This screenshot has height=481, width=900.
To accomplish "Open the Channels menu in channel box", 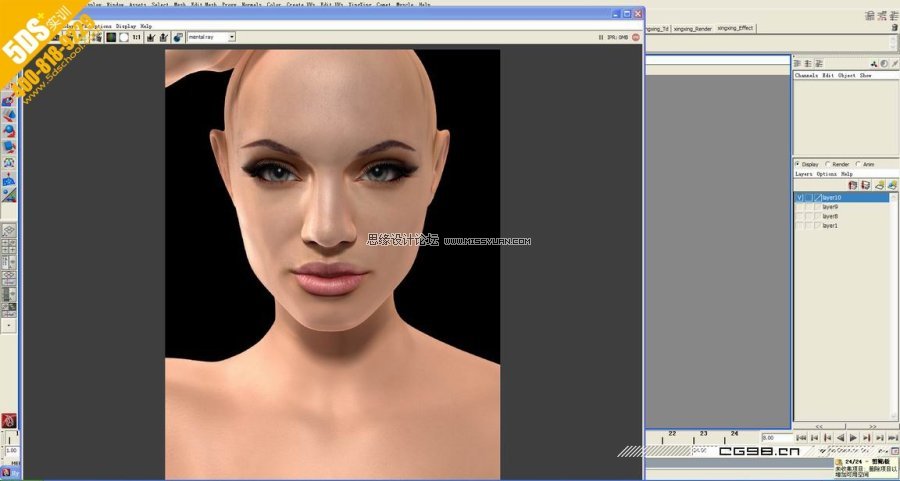I will click(806, 76).
